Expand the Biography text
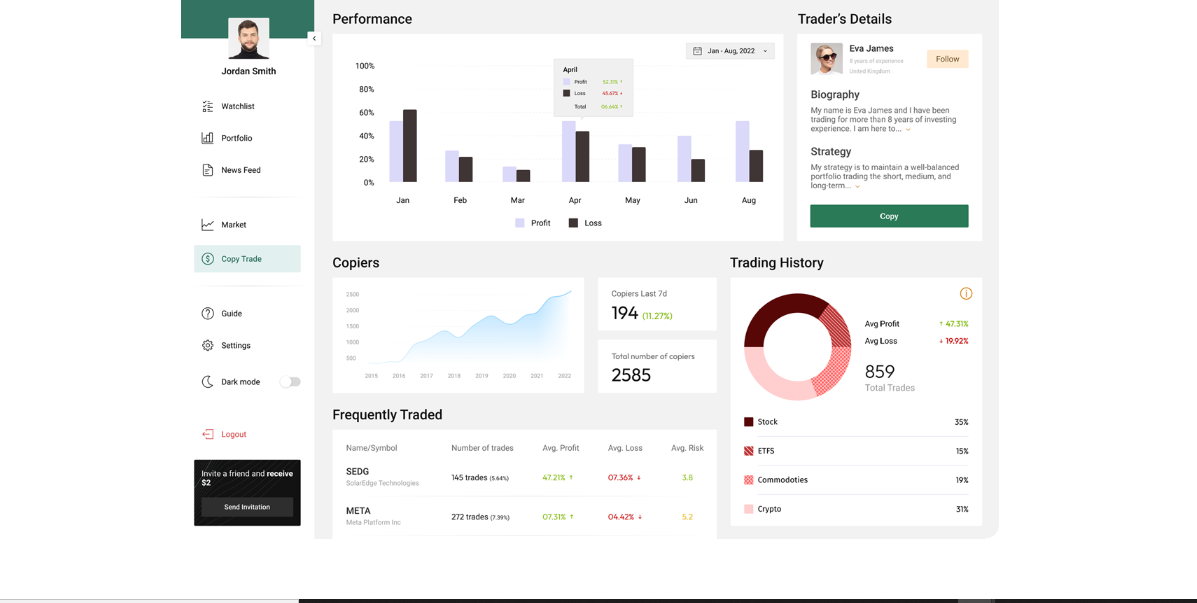Viewport: 1197px width, 603px height. (908, 130)
